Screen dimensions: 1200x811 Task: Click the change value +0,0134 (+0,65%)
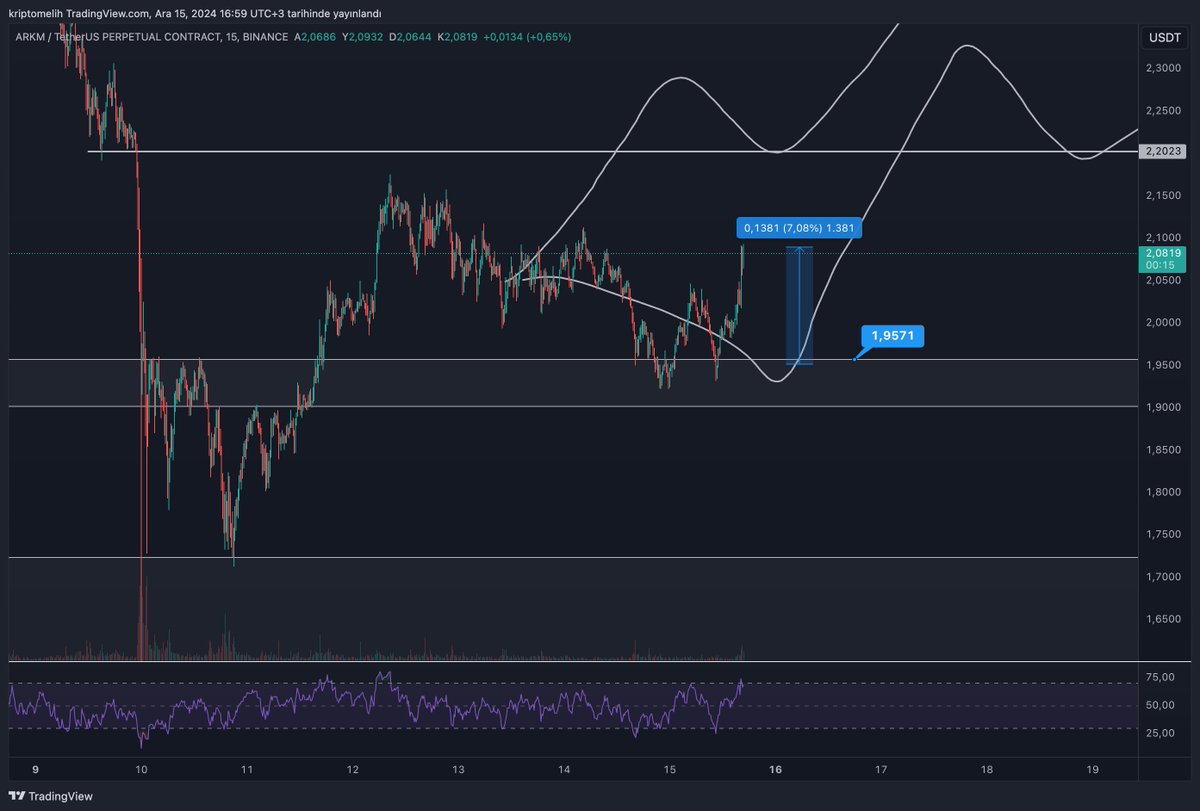click(526, 37)
